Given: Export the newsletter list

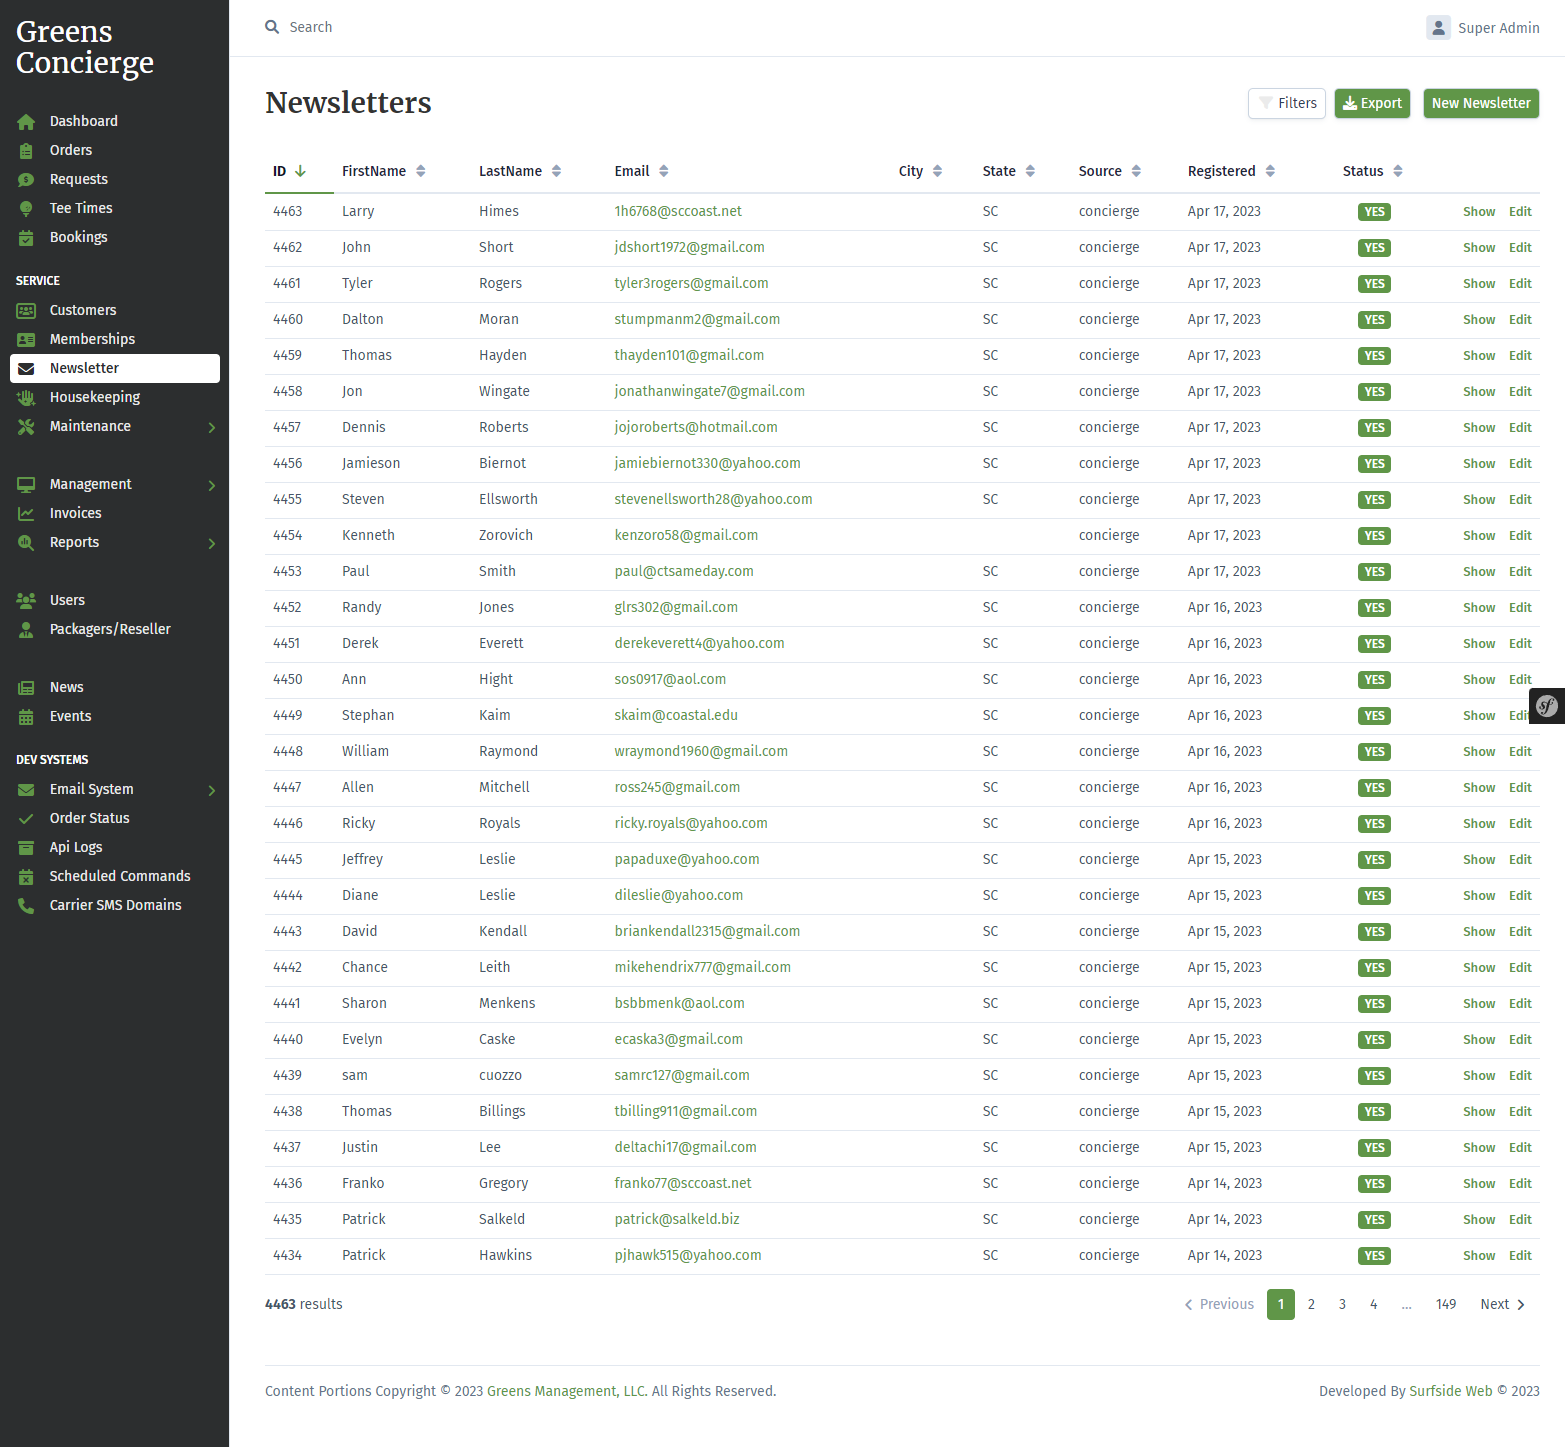Looking at the screenshot, I should tap(1372, 103).
